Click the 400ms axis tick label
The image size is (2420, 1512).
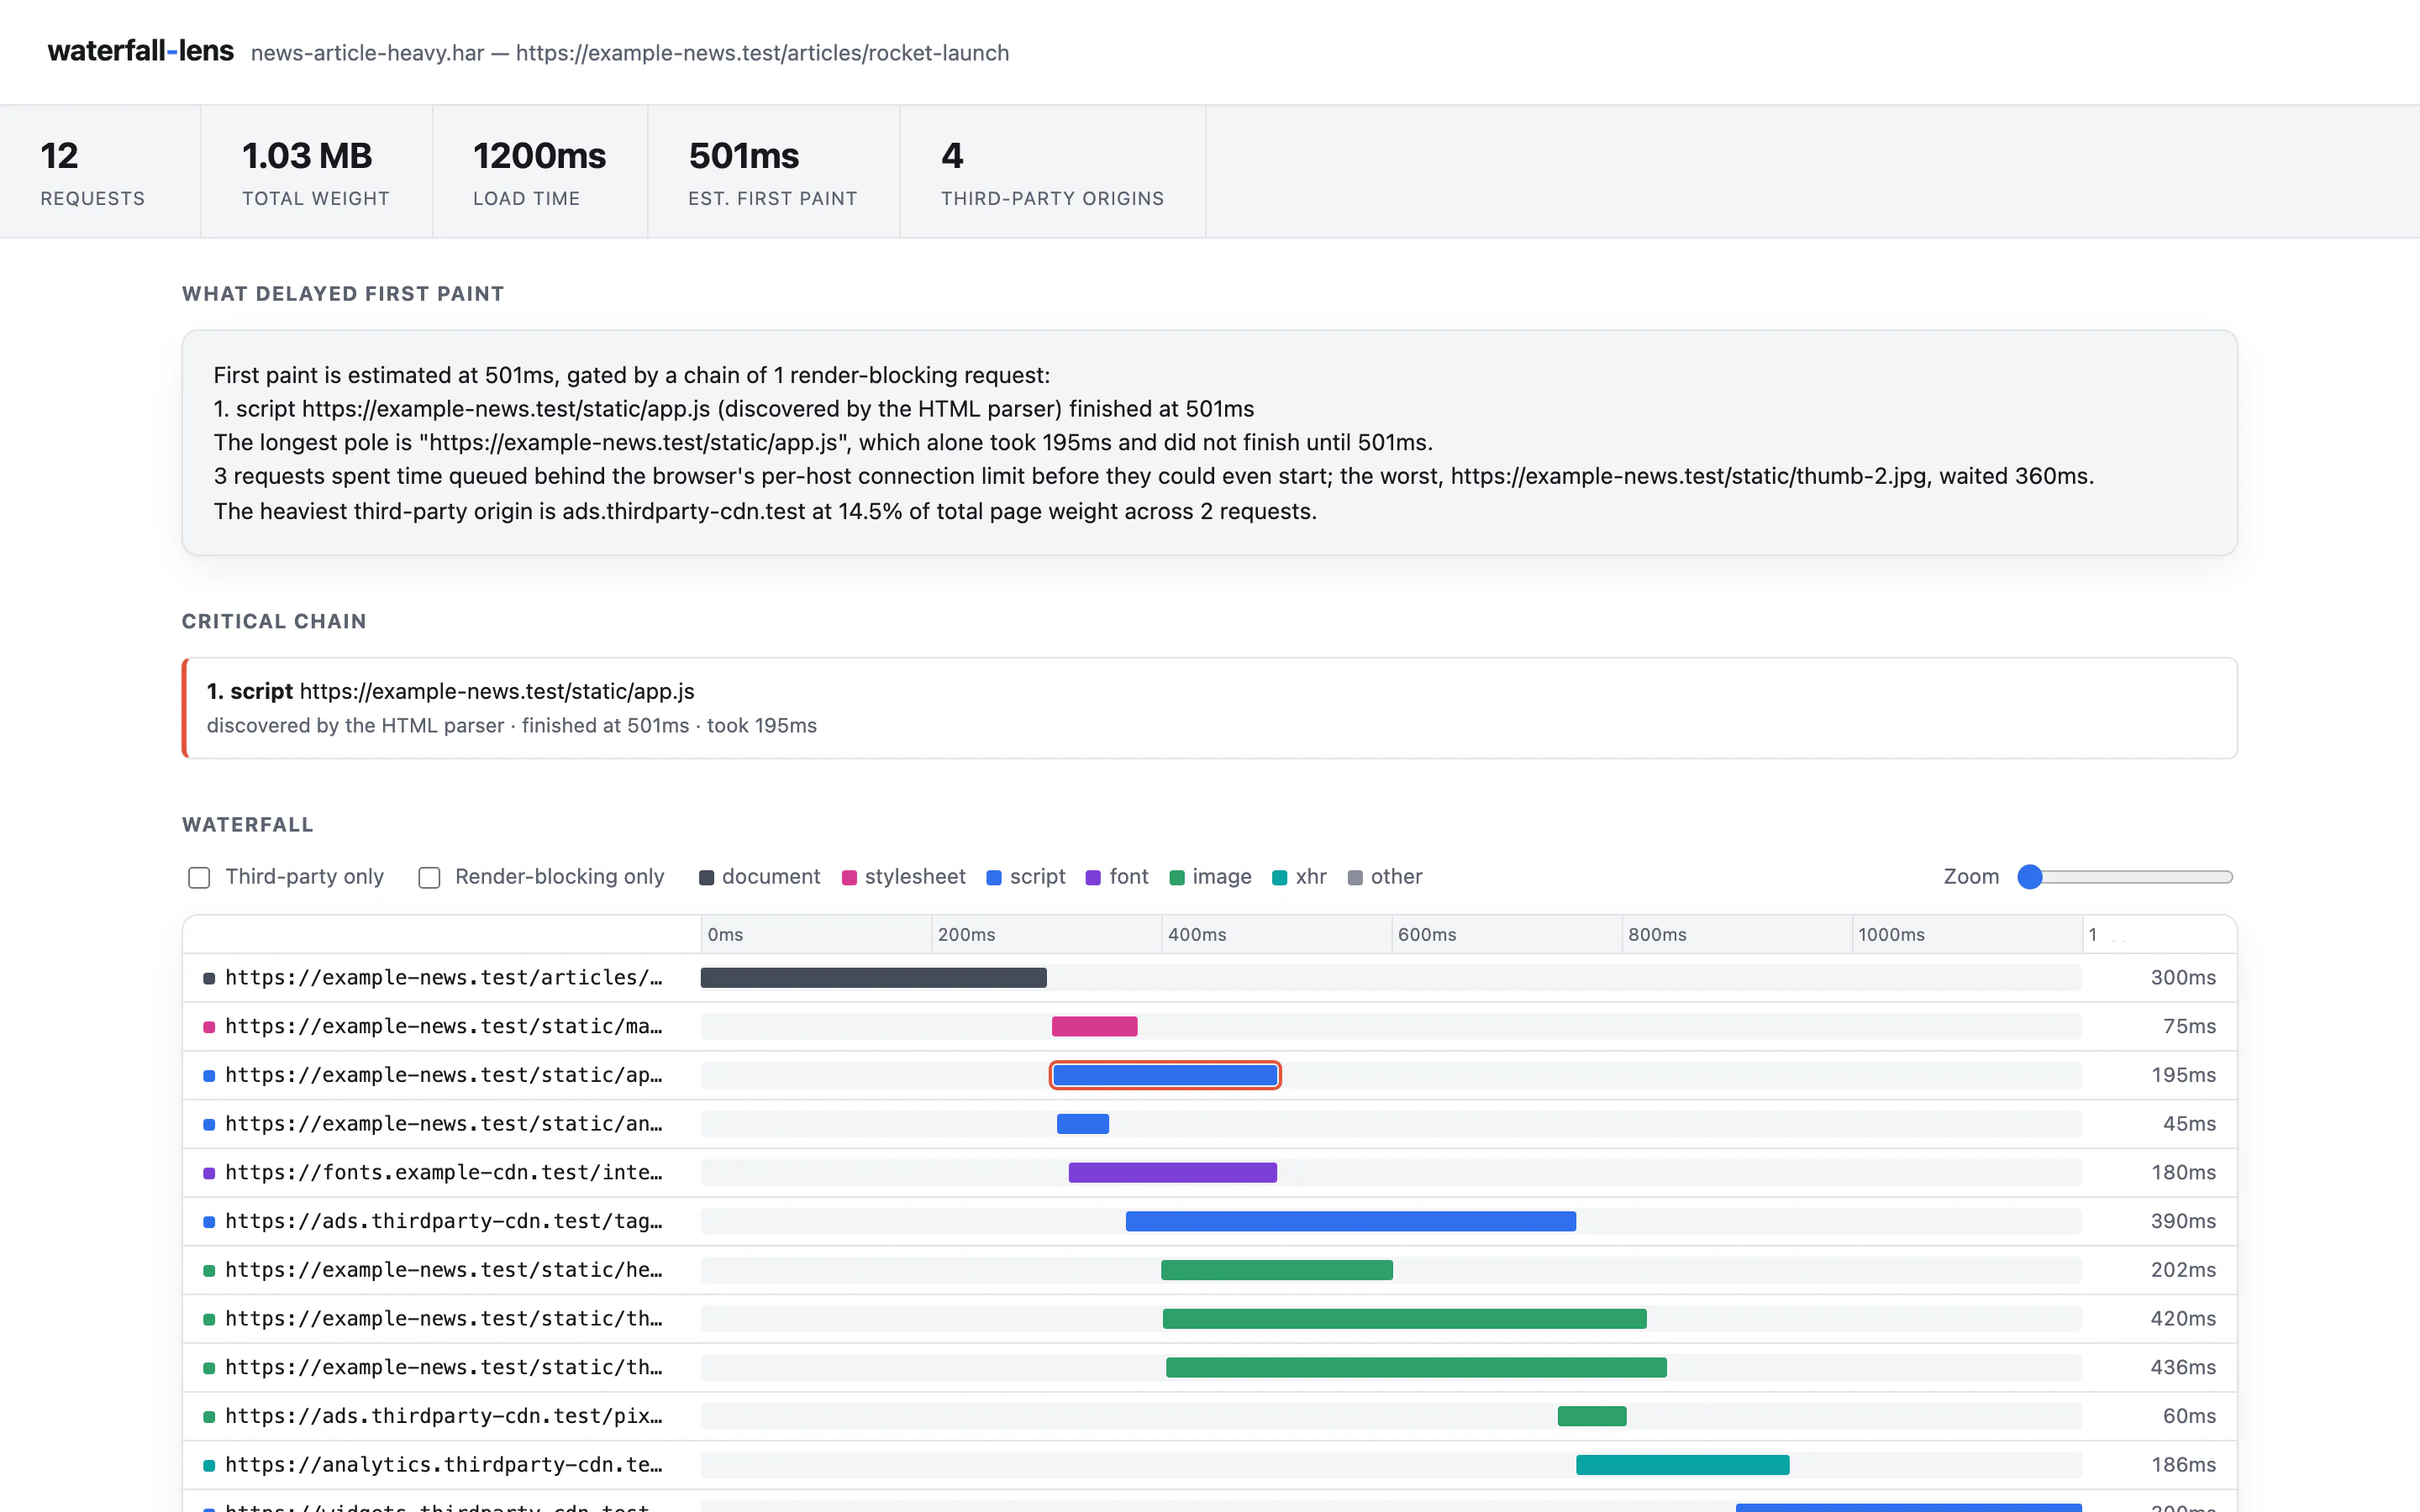click(x=1197, y=934)
